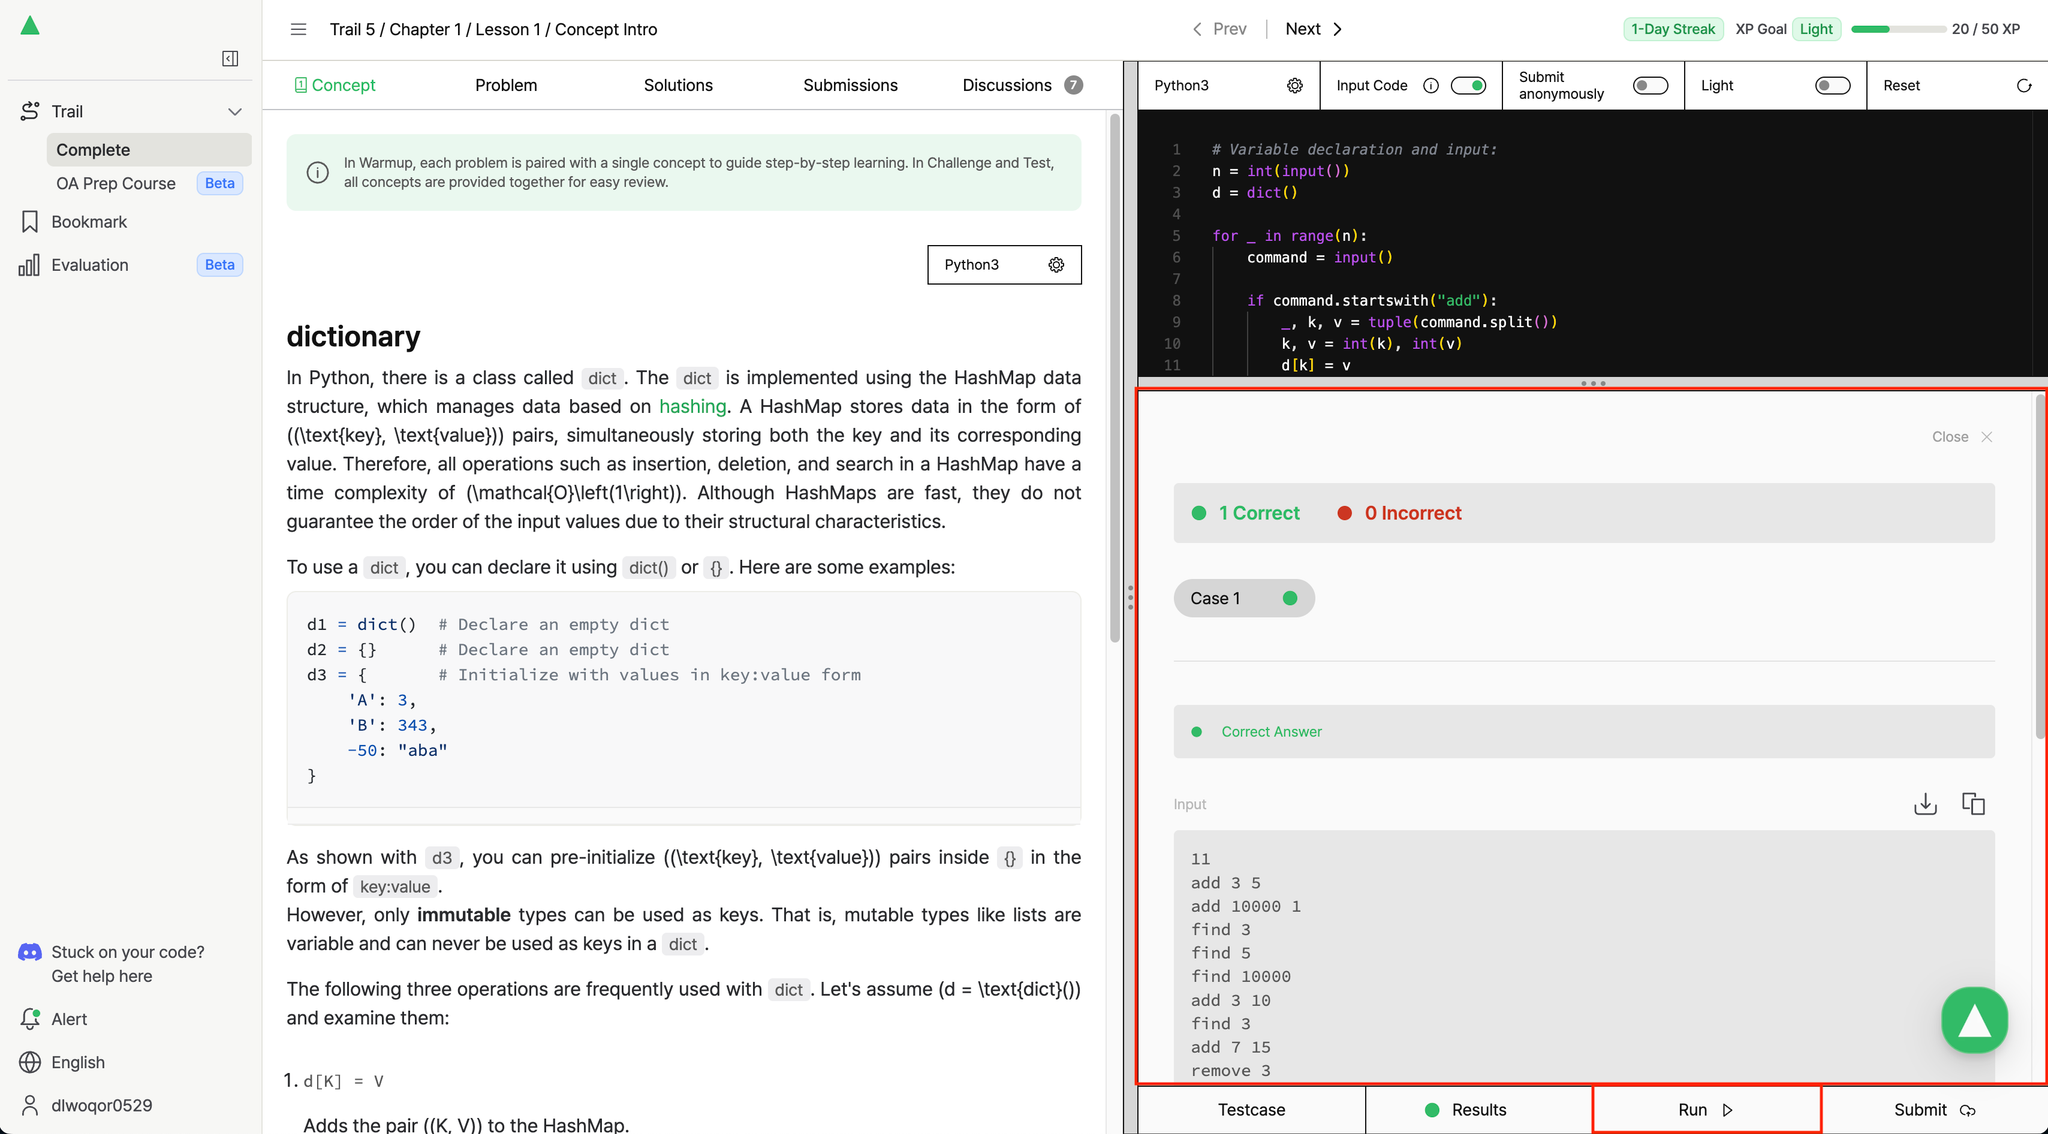The height and width of the screenshot is (1134, 2048).
Task: Switch to the Results tab
Action: tap(1479, 1110)
